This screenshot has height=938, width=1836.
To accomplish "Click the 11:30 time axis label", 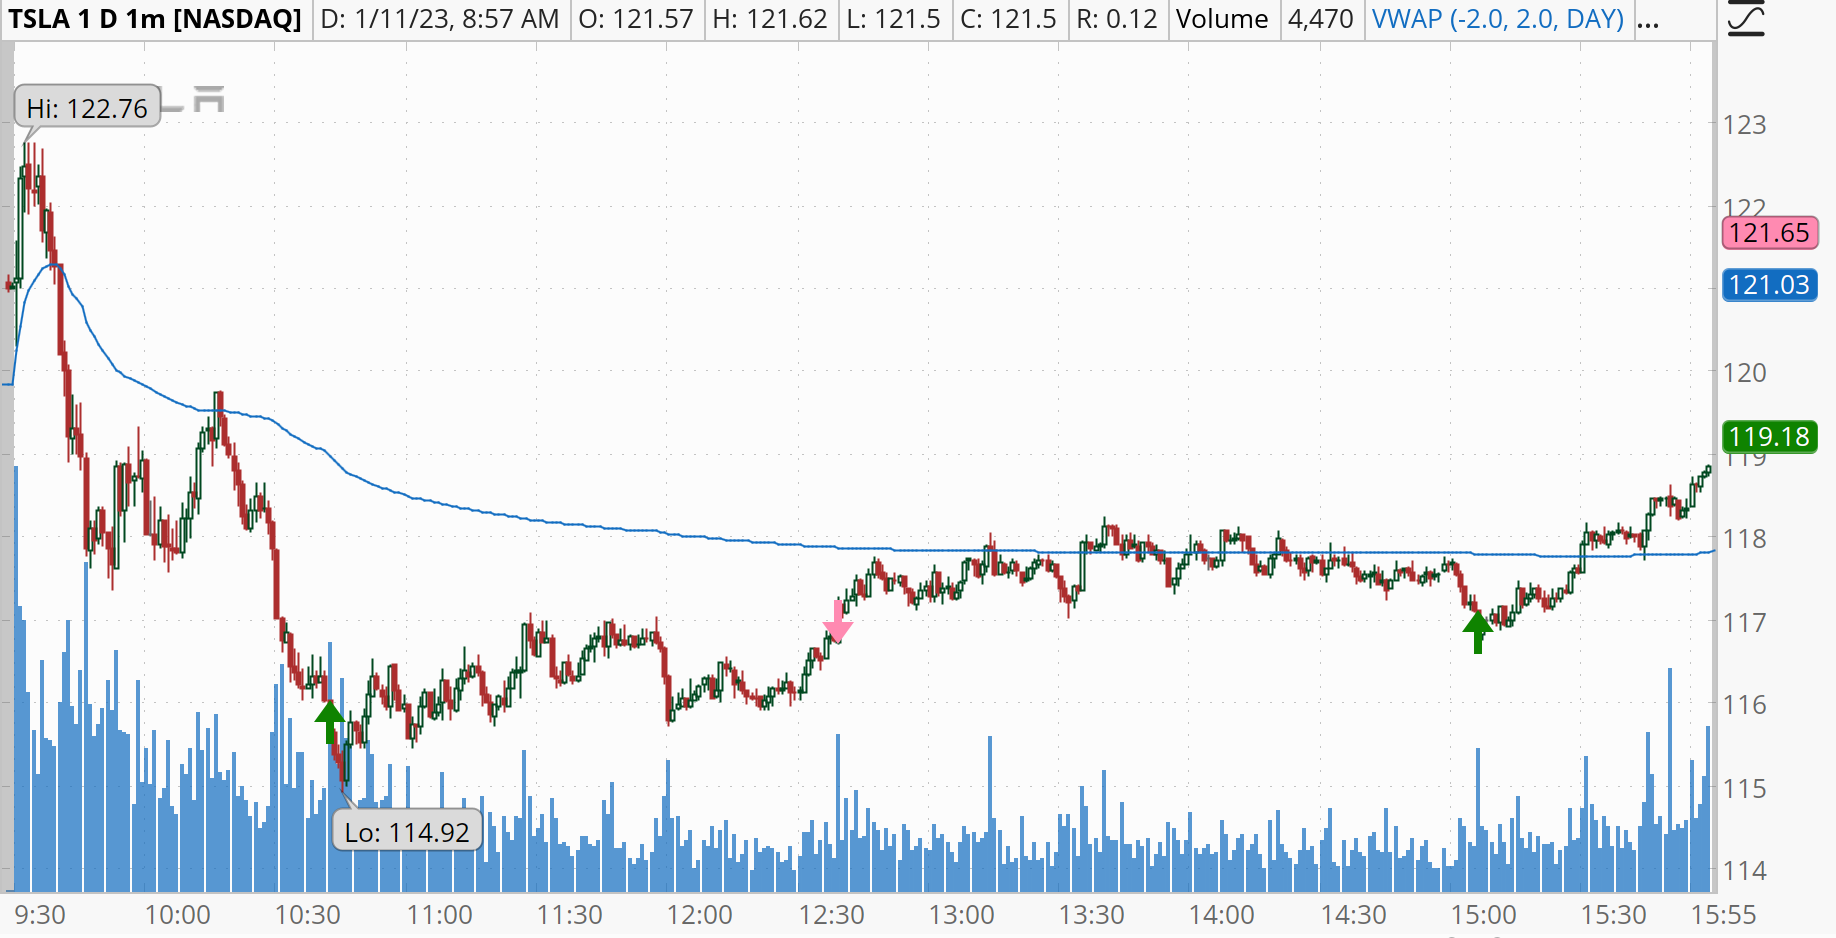I will (570, 915).
